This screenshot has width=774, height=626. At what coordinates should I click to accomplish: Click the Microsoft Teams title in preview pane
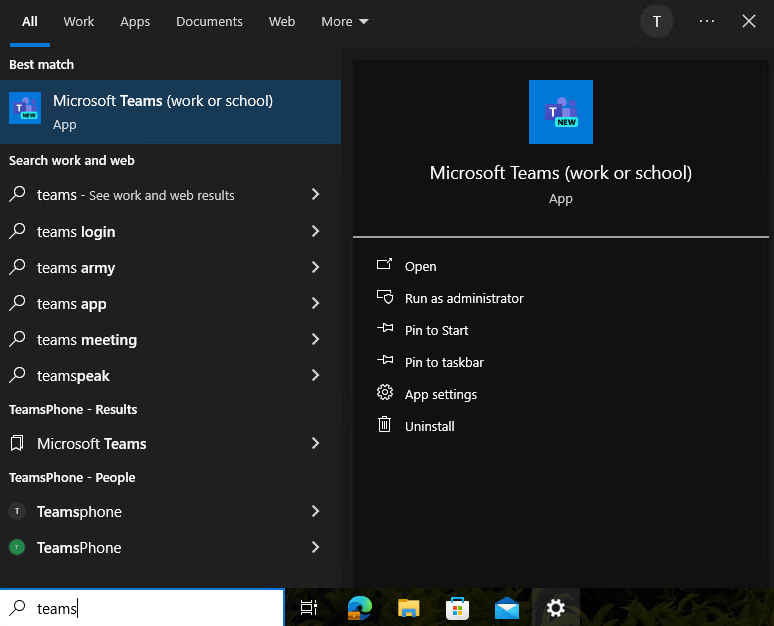pos(561,173)
